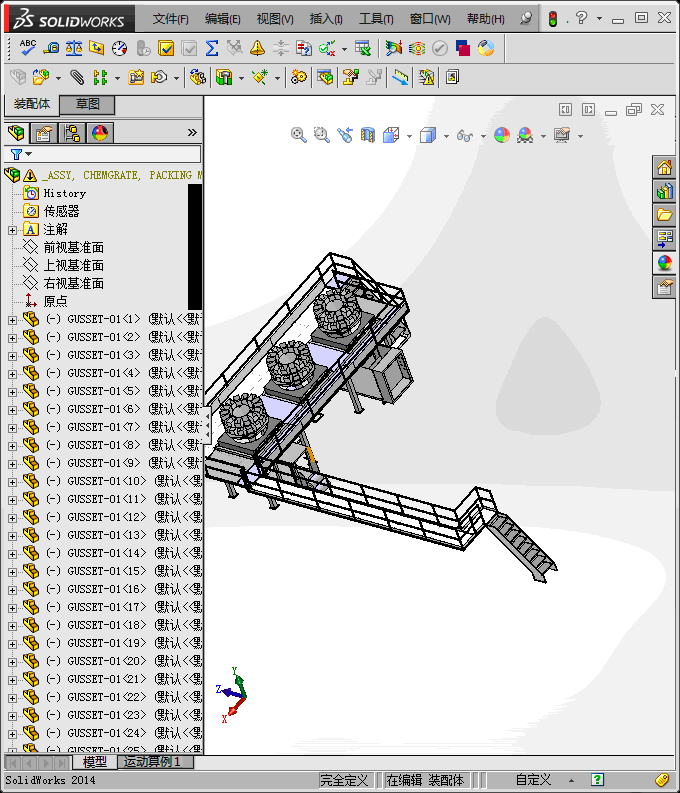The image size is (680, 793).
Task: Switch to the 草图 tab
Action: [87, 104]
